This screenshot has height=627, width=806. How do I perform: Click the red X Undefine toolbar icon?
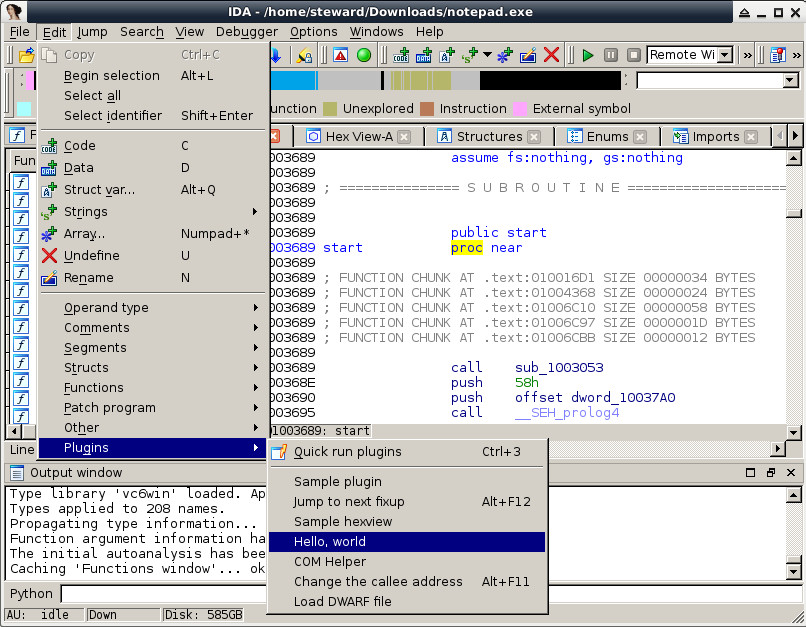click(x=551, y=55)
